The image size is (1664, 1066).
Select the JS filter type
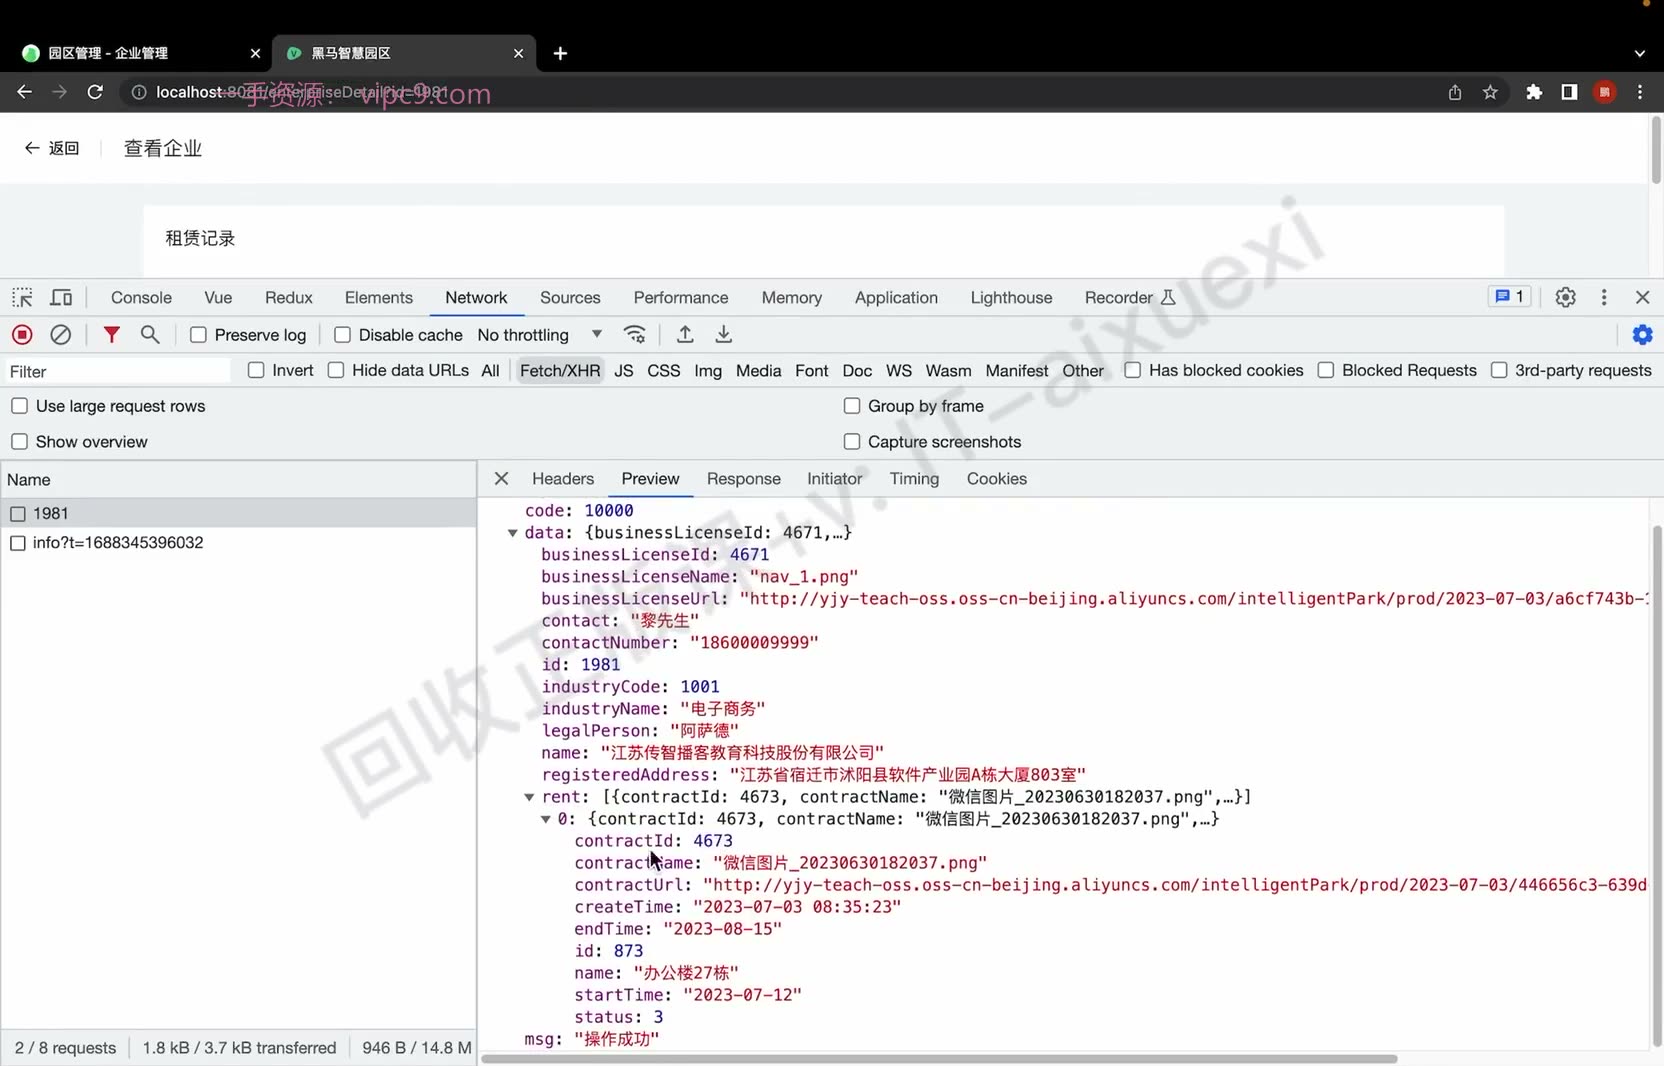click(x=624, y=371)
